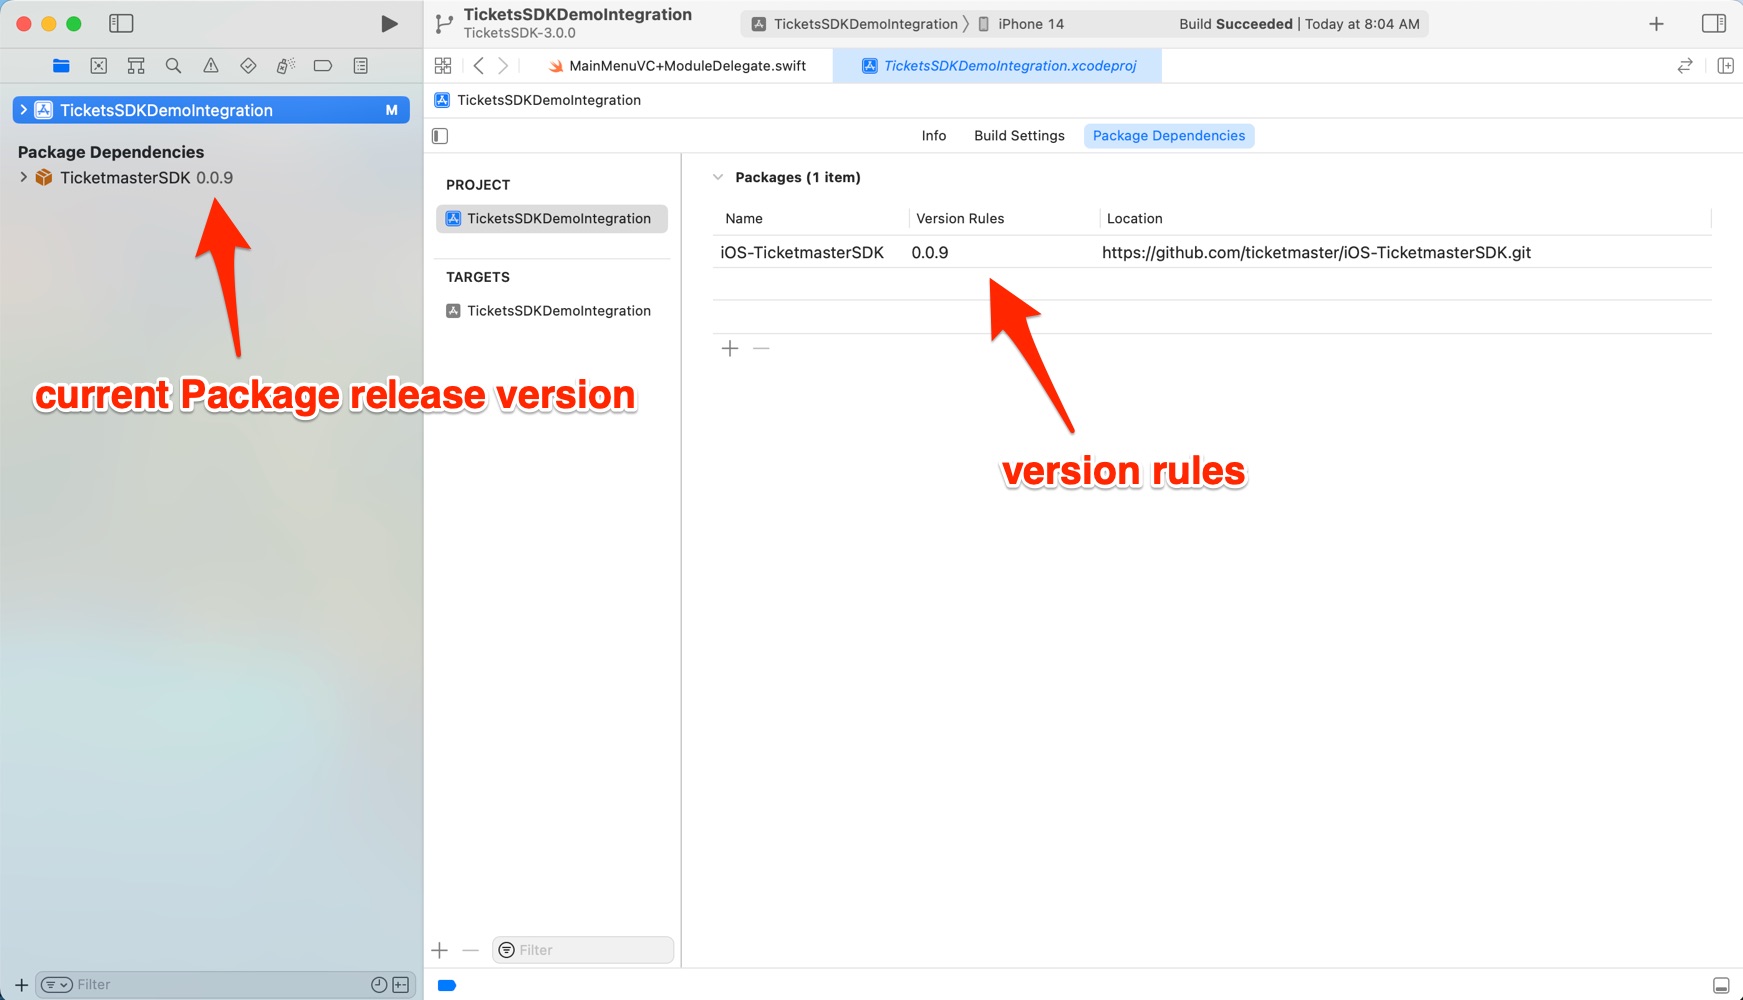Select the iOS-TicketmasterSDK package row

point(1212,252)
